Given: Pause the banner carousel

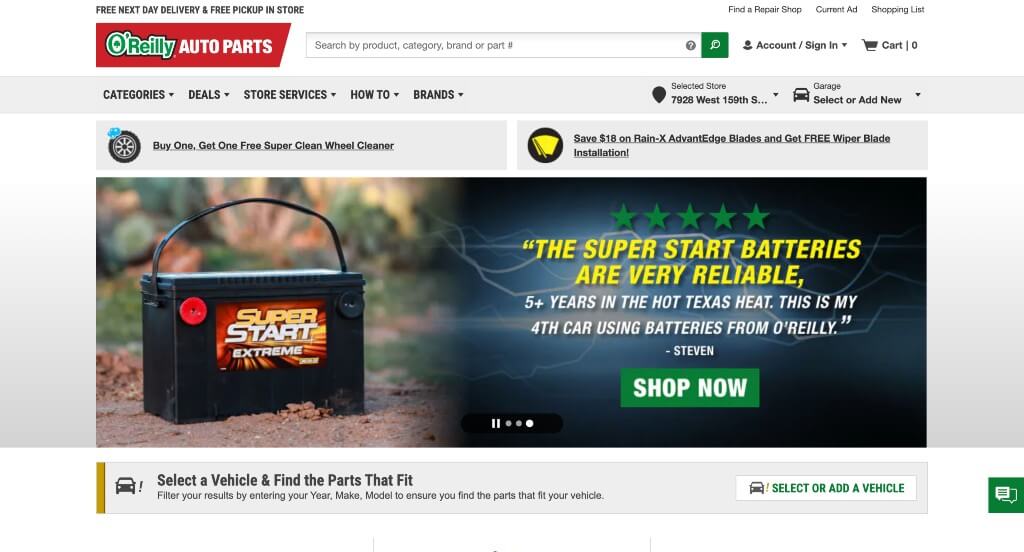Looking at the screenshot, I should coord(496,423).
